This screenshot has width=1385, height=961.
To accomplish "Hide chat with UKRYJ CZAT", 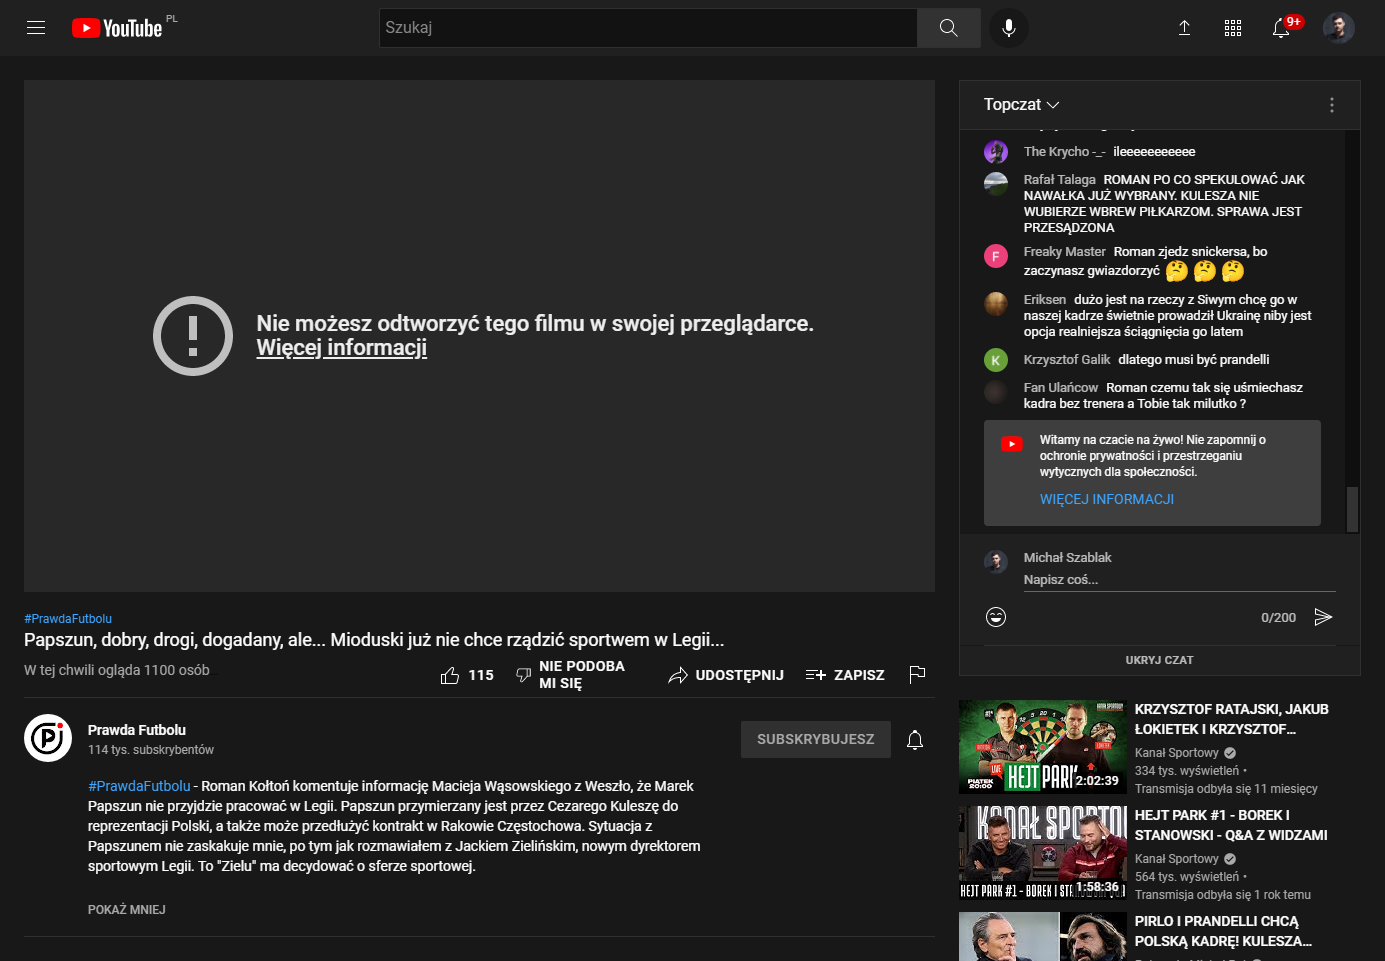I will [1160, 660].
